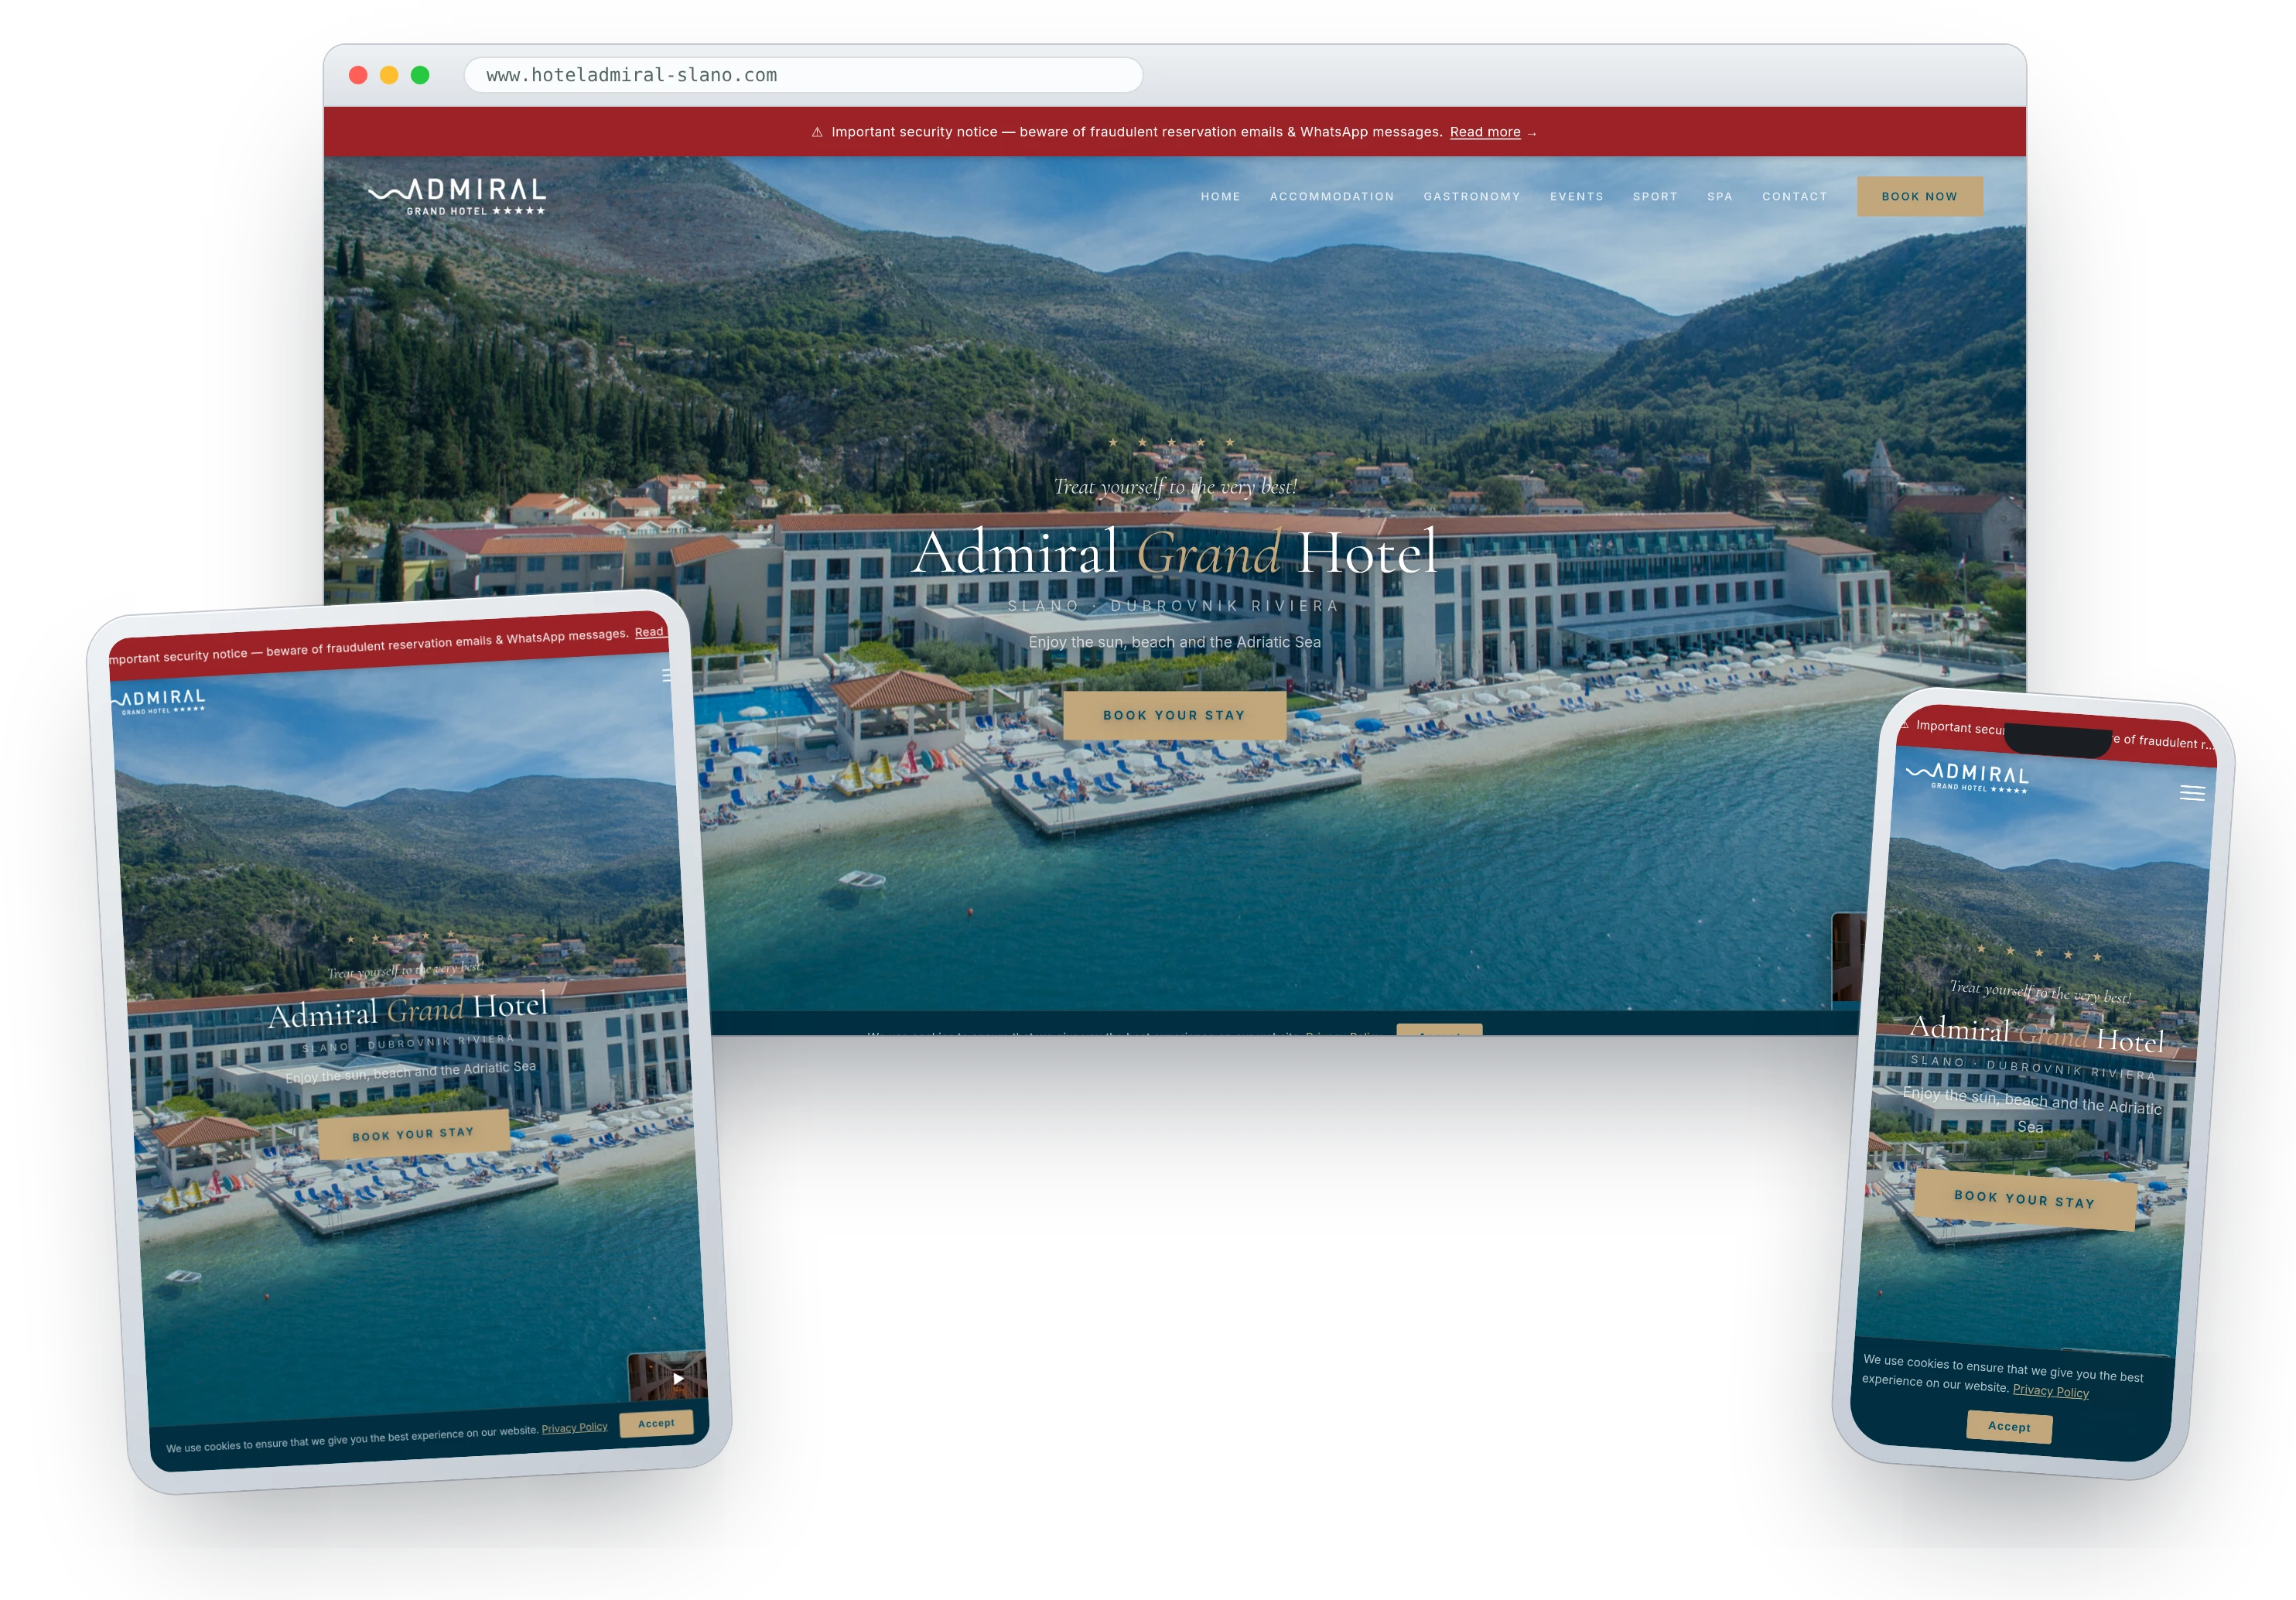Click the warning icon in phone security notice
Screen dimensions: 2296x1600
coord(1905,724)
